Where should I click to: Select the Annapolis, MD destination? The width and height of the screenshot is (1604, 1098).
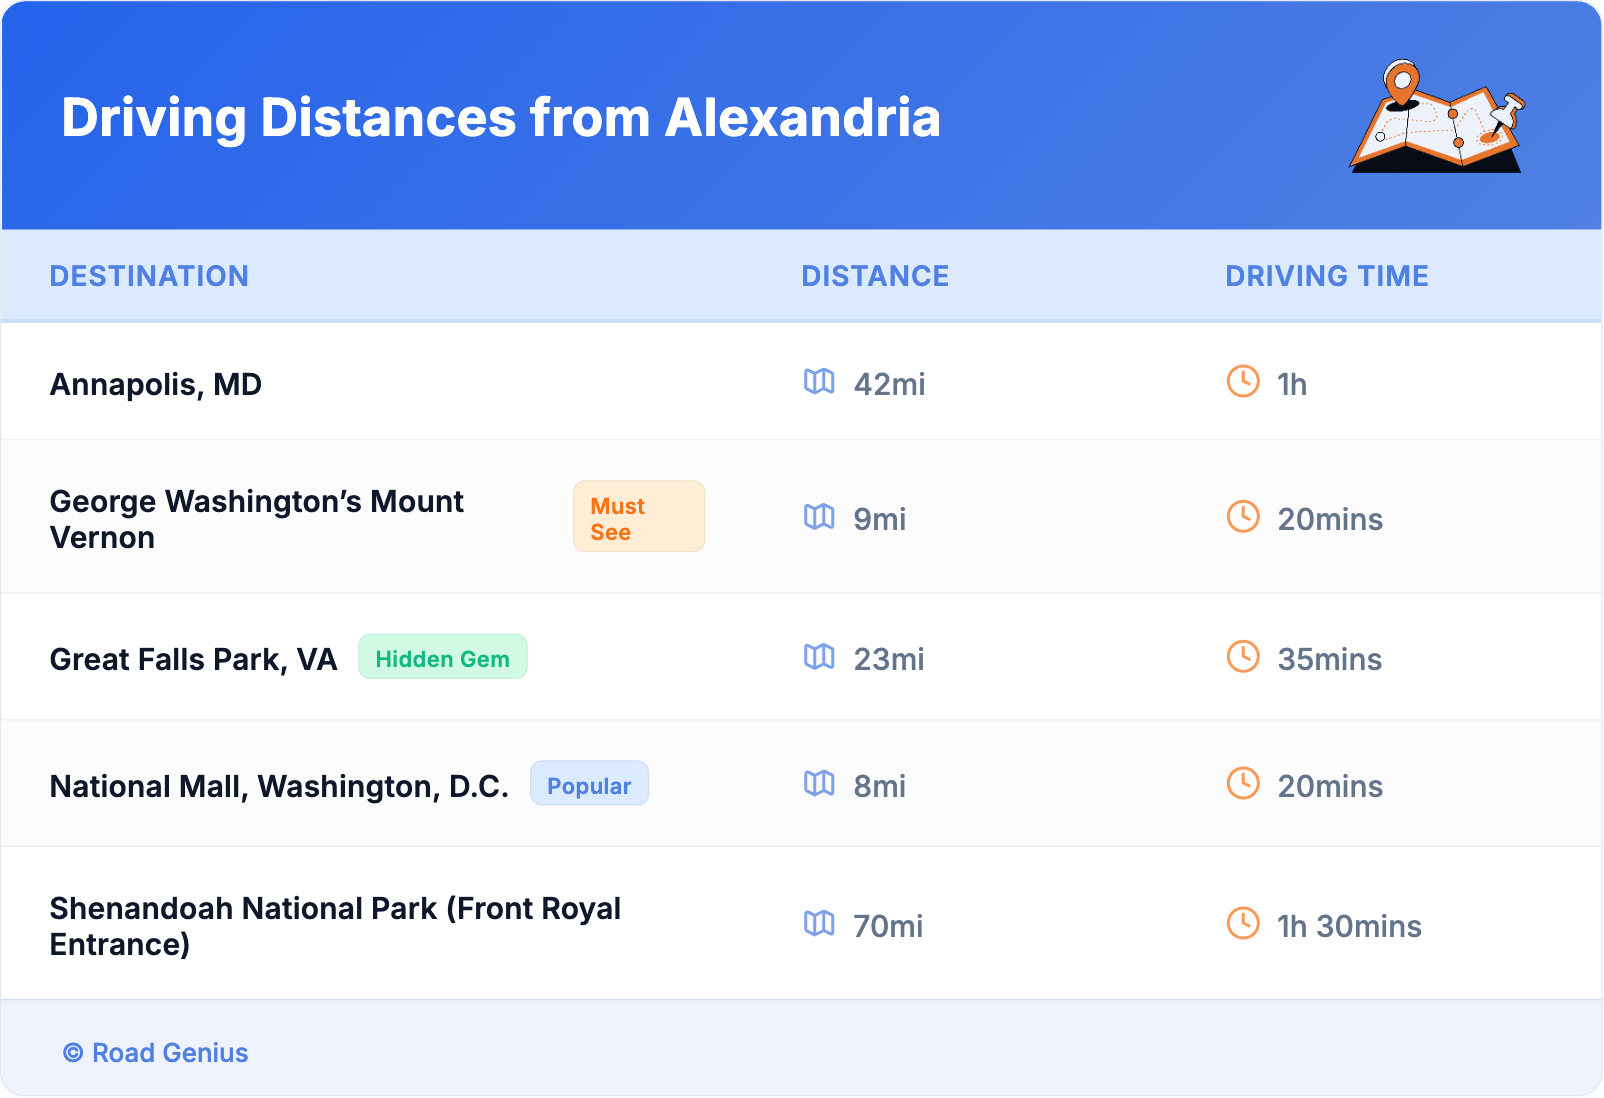click(x=156, y=384)
